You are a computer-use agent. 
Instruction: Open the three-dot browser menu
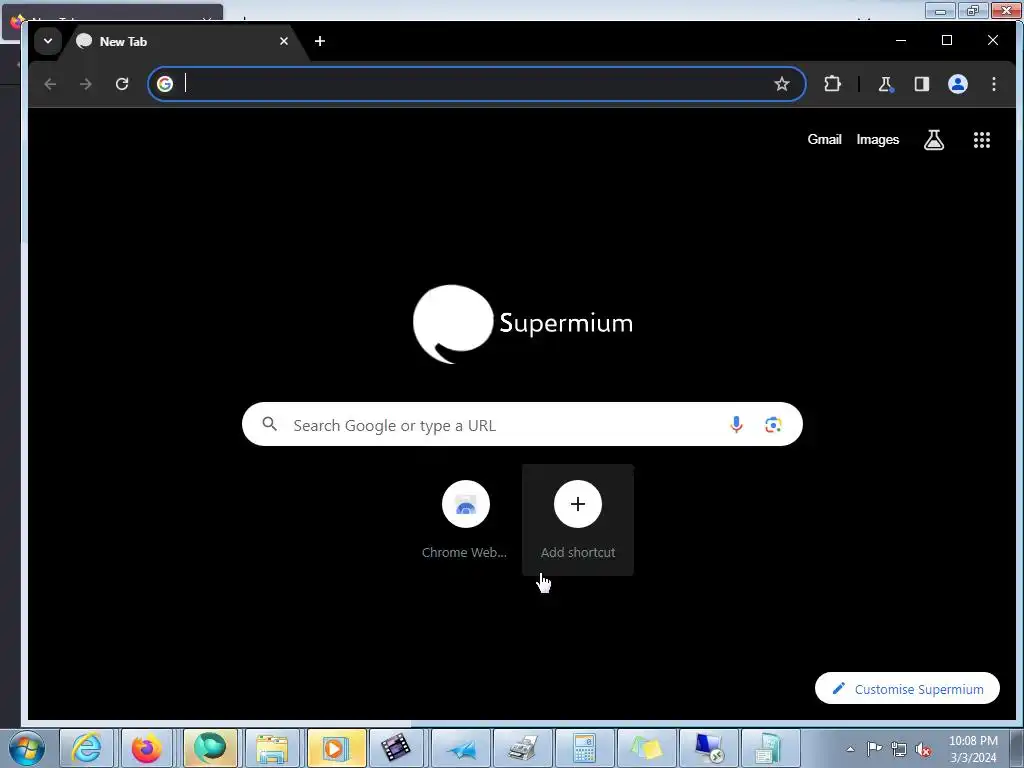[x=993, y=84]
